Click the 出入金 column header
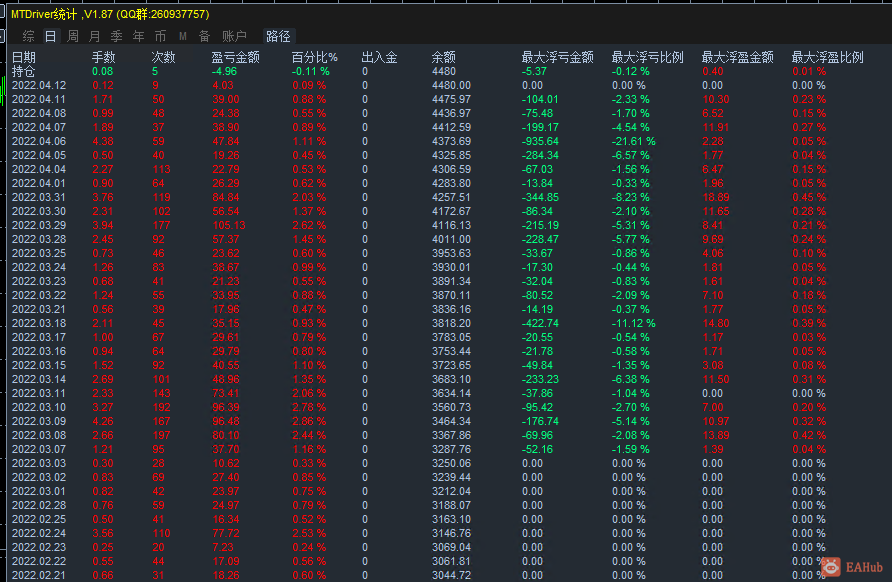The image size is (892, 582). [x=379, y=57]
